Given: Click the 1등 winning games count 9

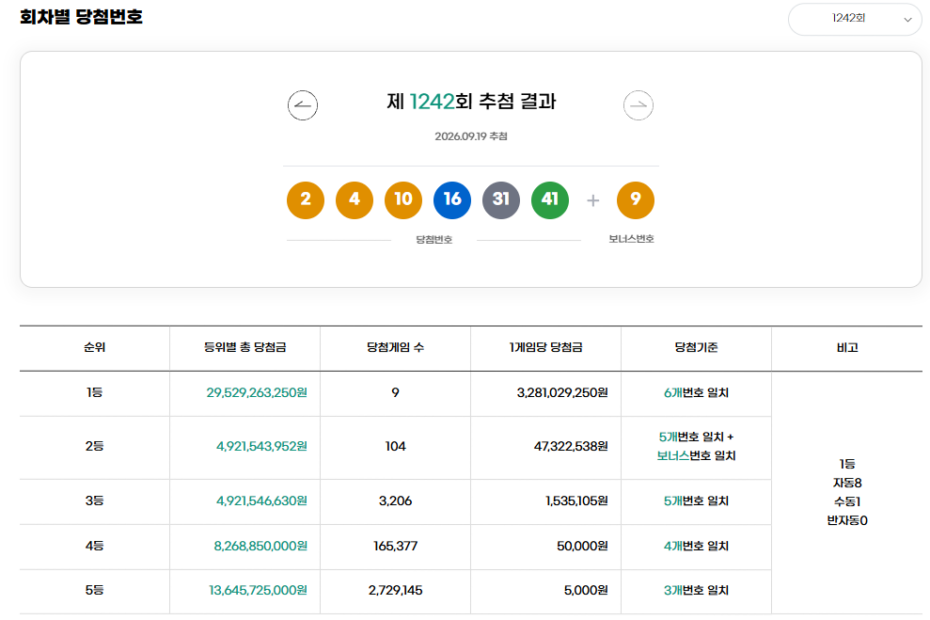Looking at the screenshot, I should (396, 393).
